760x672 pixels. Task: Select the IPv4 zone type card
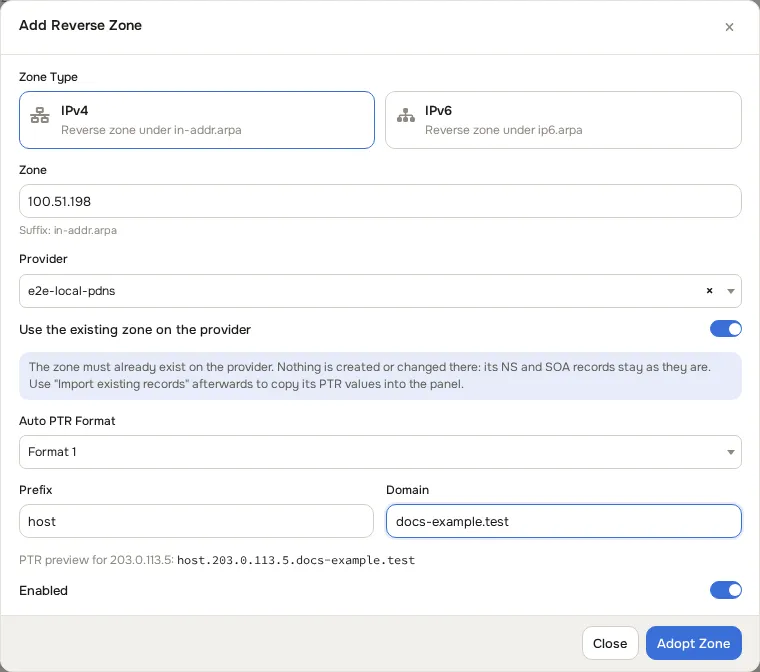point(197,120)
